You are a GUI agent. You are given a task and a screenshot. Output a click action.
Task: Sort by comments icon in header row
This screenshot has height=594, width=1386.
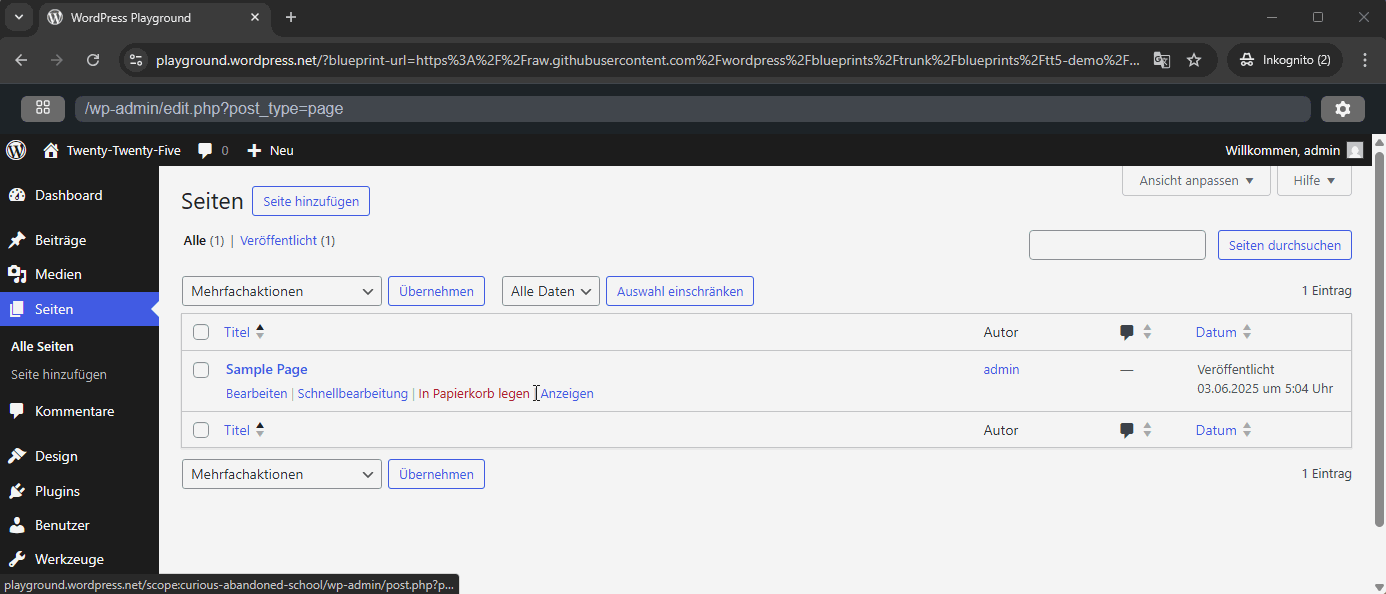(1136, 332)
